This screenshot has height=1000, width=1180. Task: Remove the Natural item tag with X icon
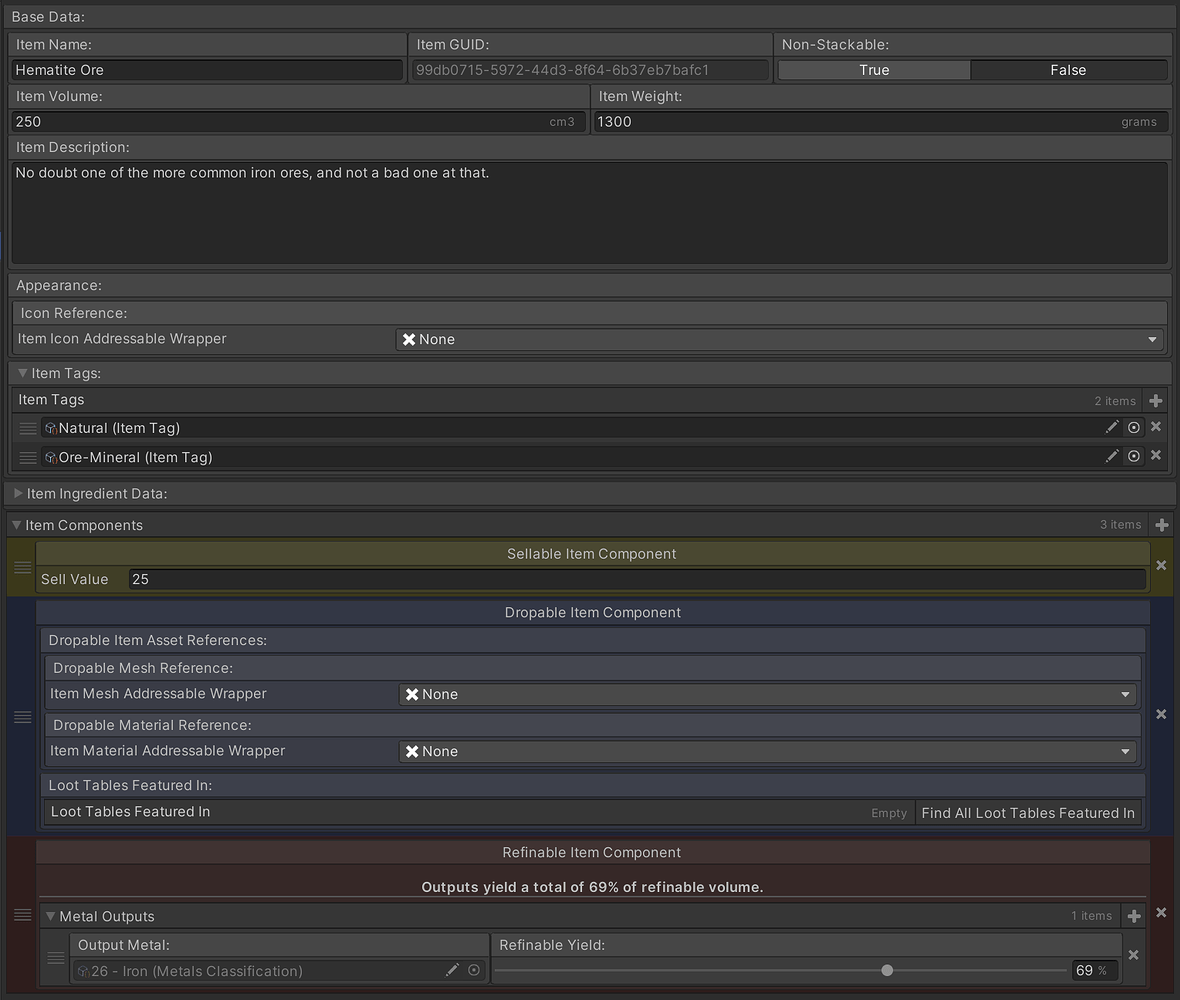click(1156, 427)
